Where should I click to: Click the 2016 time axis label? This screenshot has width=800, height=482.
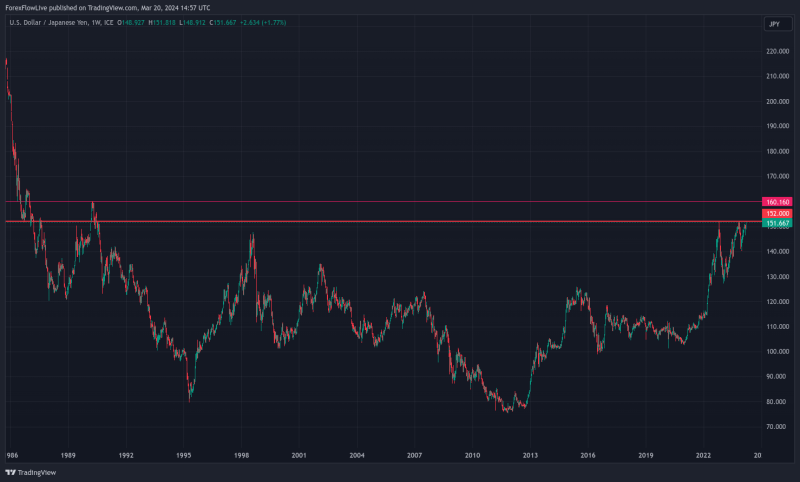click(x=588, y=455)
